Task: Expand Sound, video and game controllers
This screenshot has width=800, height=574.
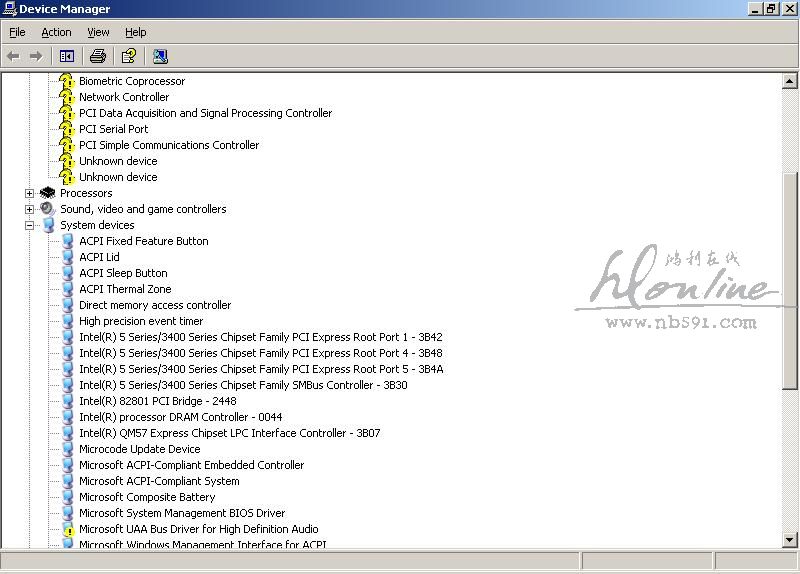Action: [x=30, y=209]
